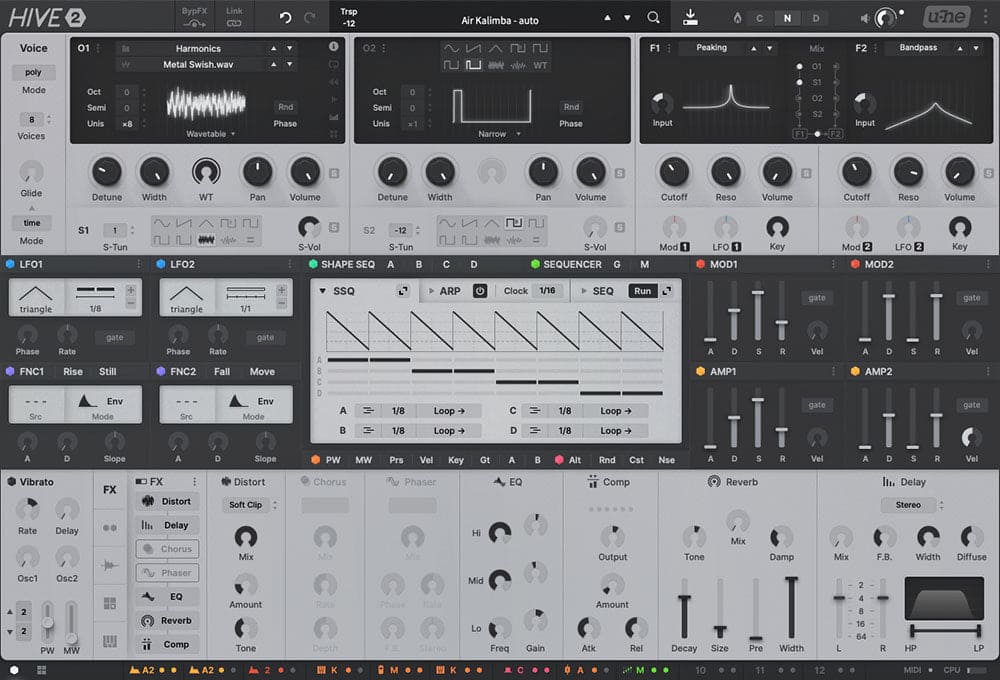Click the hexagon icon in bottom bar

pos(14,669)
